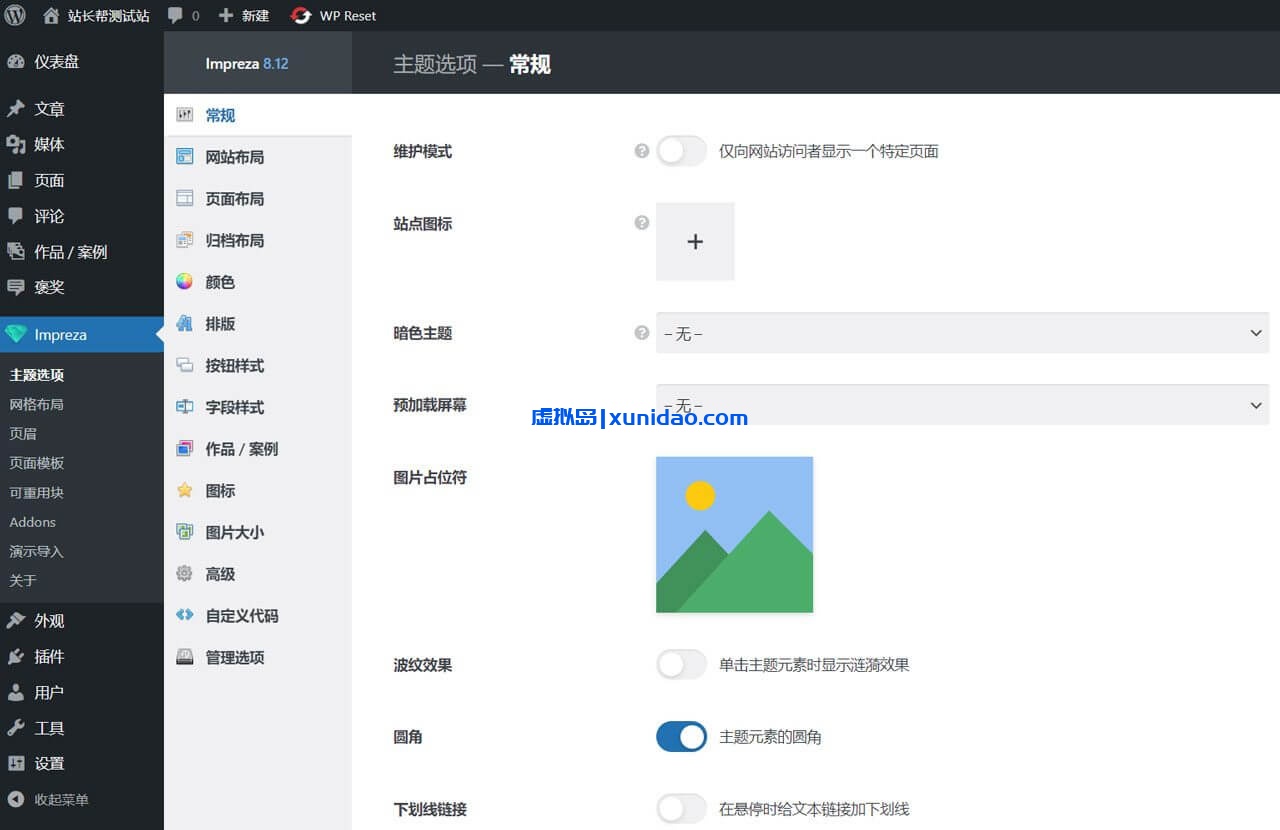Turn on the 波纹效果 ripple toggle
The width and height of the screenshot is (1280, 830).
681,664
